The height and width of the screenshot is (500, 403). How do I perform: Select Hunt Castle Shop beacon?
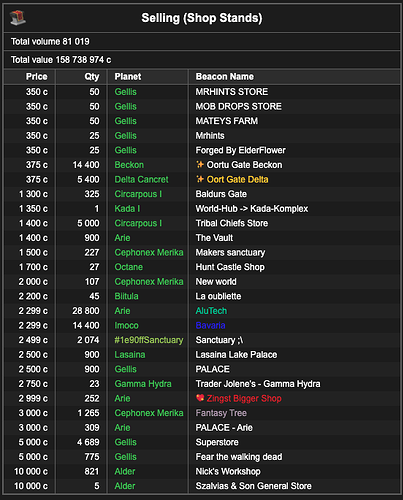pos(230,267)
